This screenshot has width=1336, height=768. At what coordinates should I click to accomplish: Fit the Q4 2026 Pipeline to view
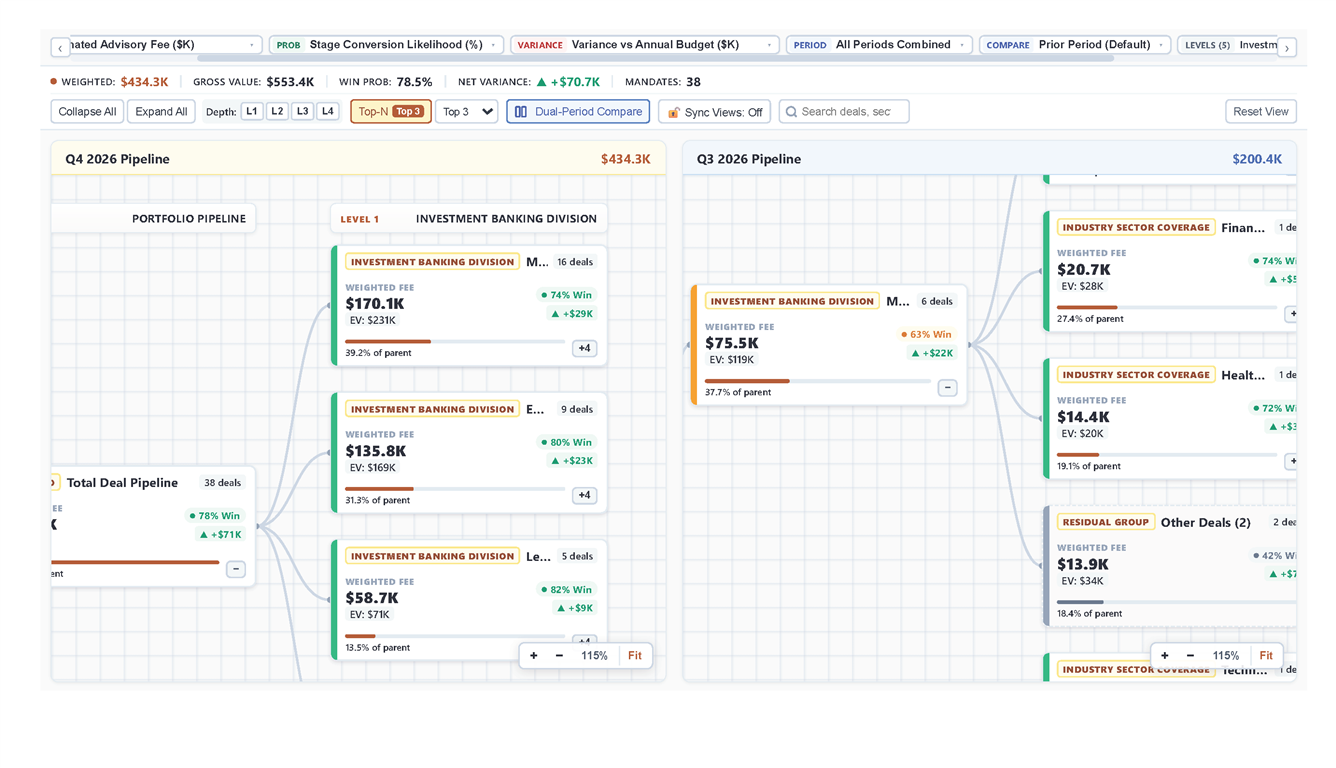click(x=635, y=656)
